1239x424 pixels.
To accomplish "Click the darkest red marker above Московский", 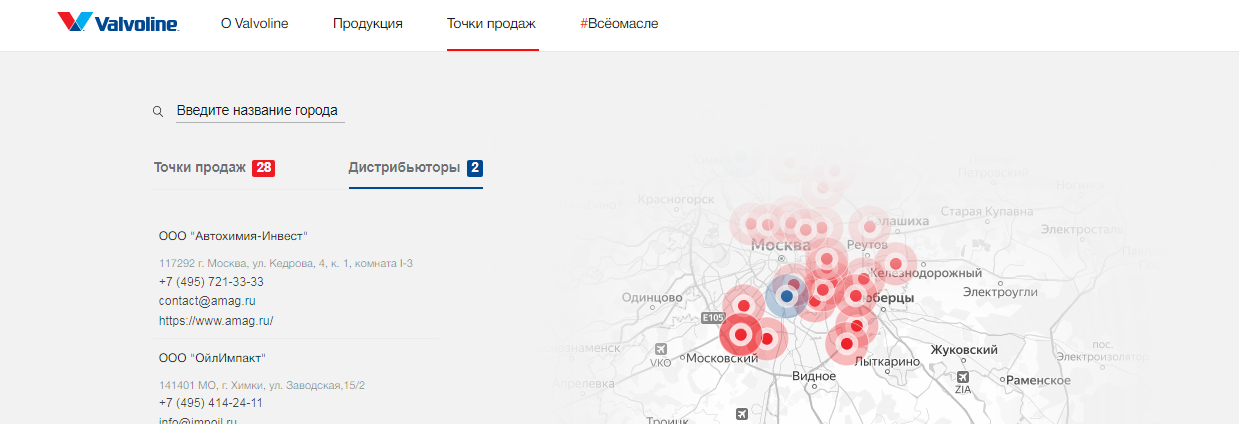I will (x=741, y=335).
